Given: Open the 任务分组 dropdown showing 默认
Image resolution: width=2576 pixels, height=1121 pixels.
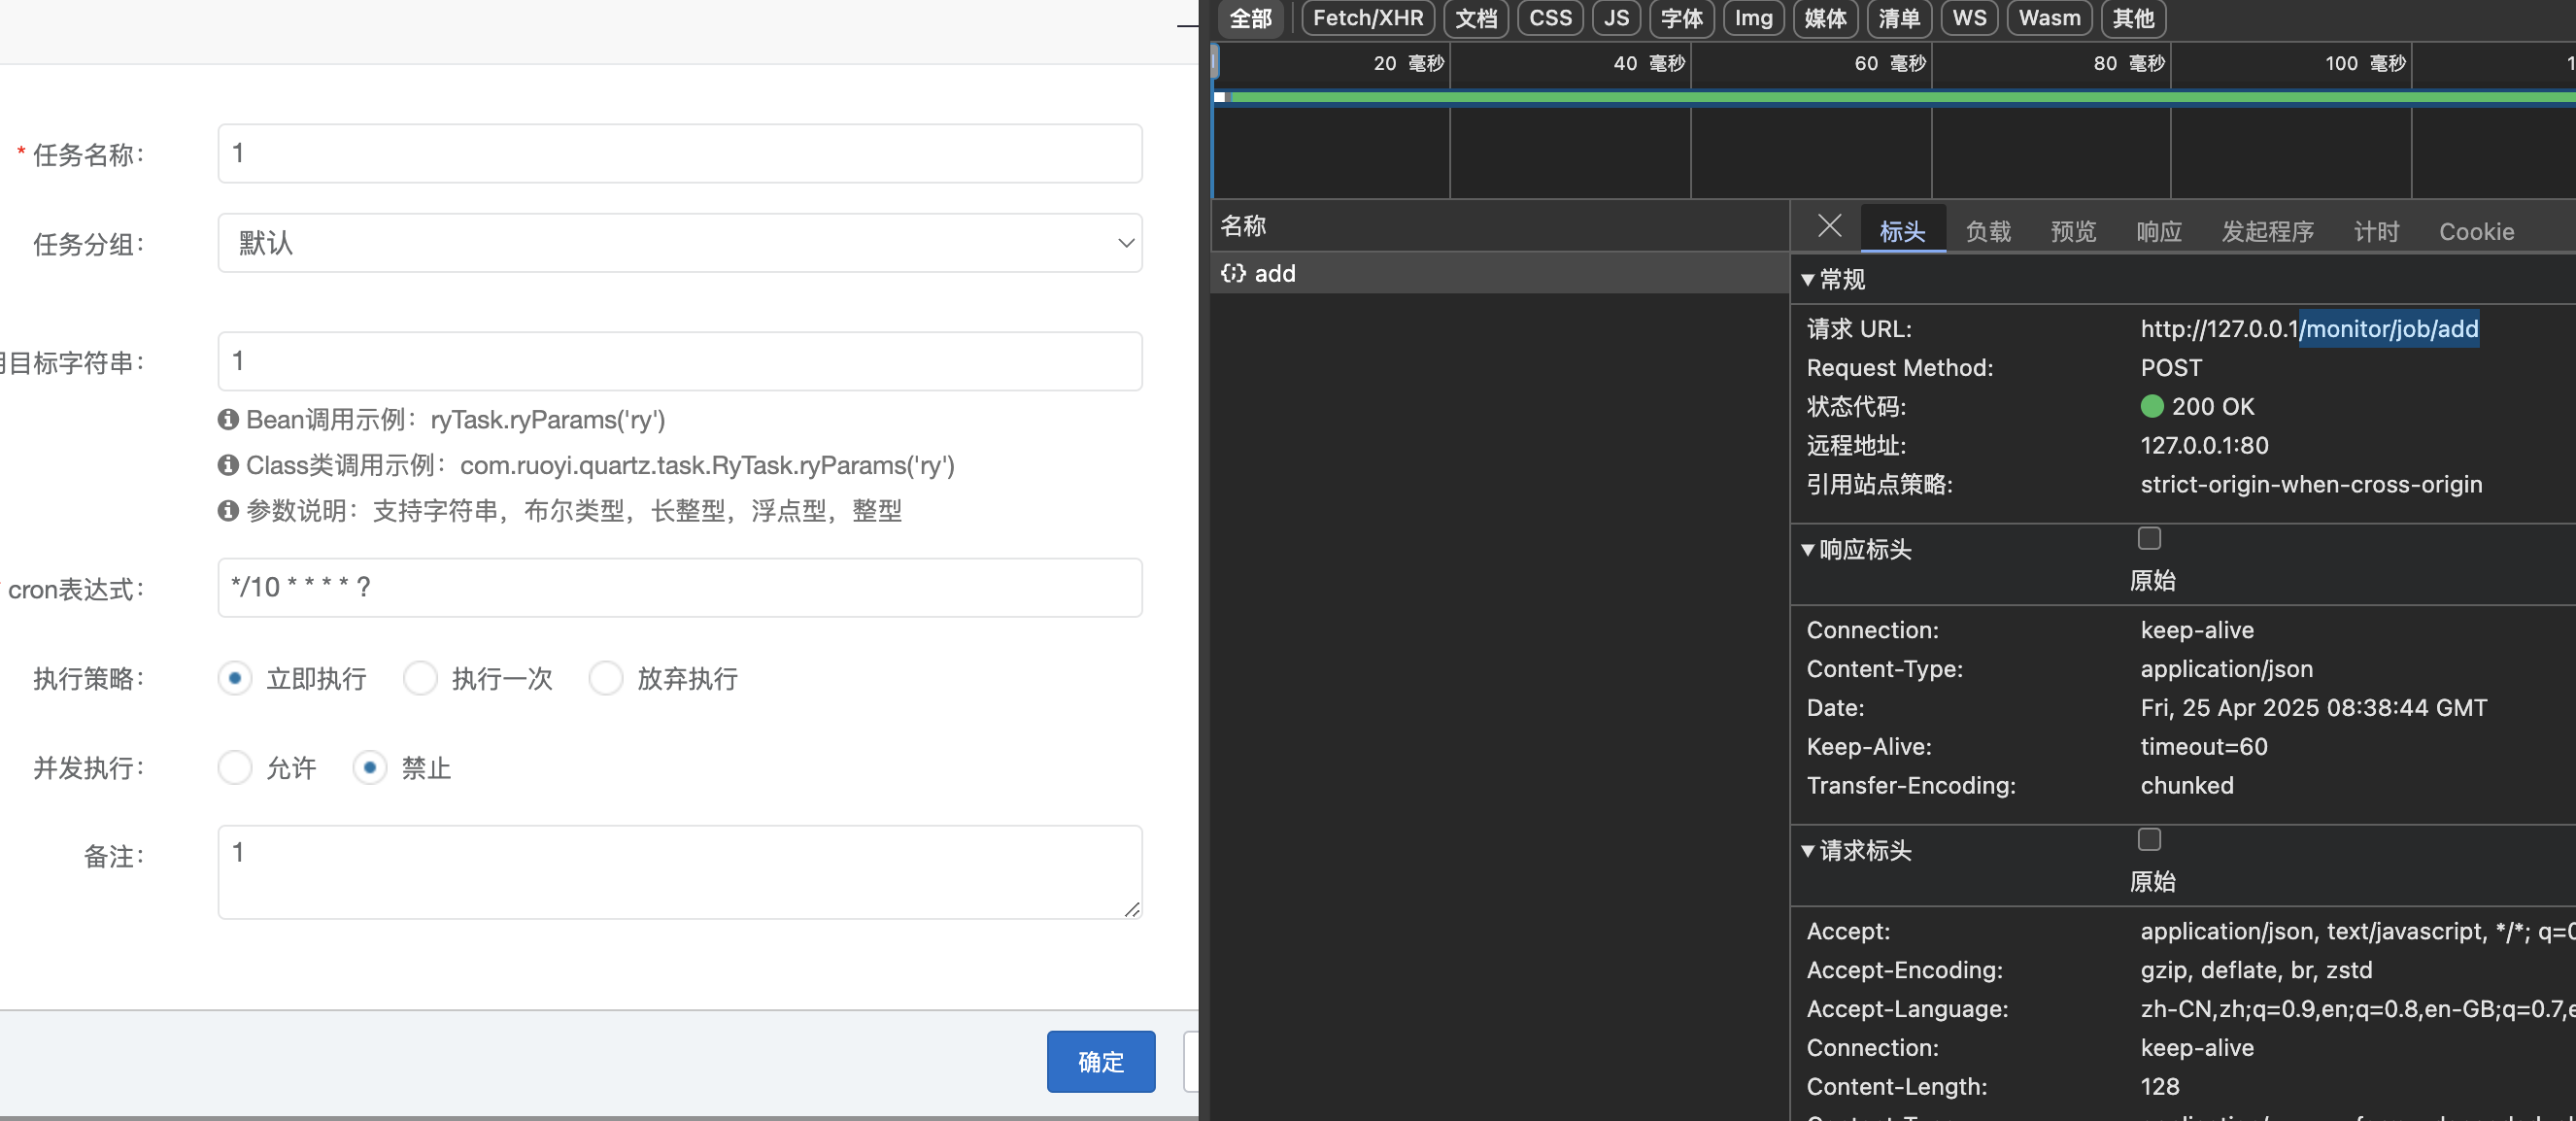Looking at the screenshot, I should tap(680, 243).
